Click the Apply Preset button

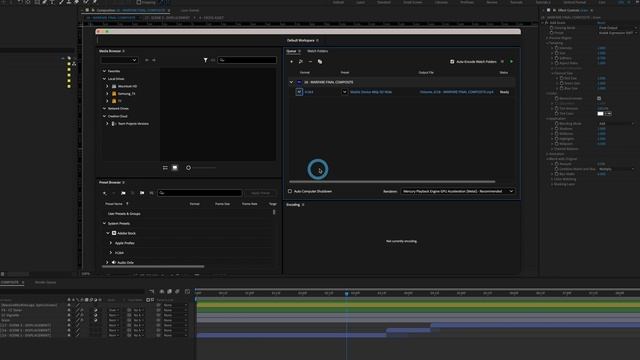tap(260, 193)
